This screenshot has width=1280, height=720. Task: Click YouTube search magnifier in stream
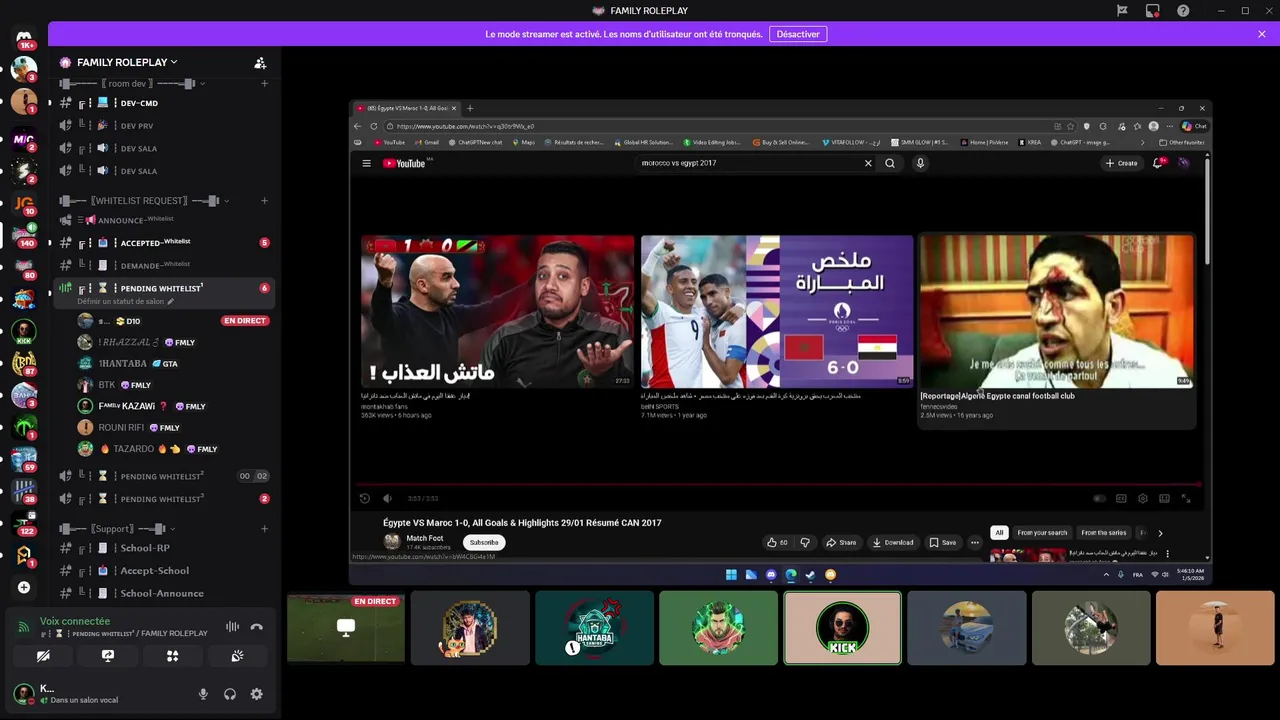tap(889, 163)
